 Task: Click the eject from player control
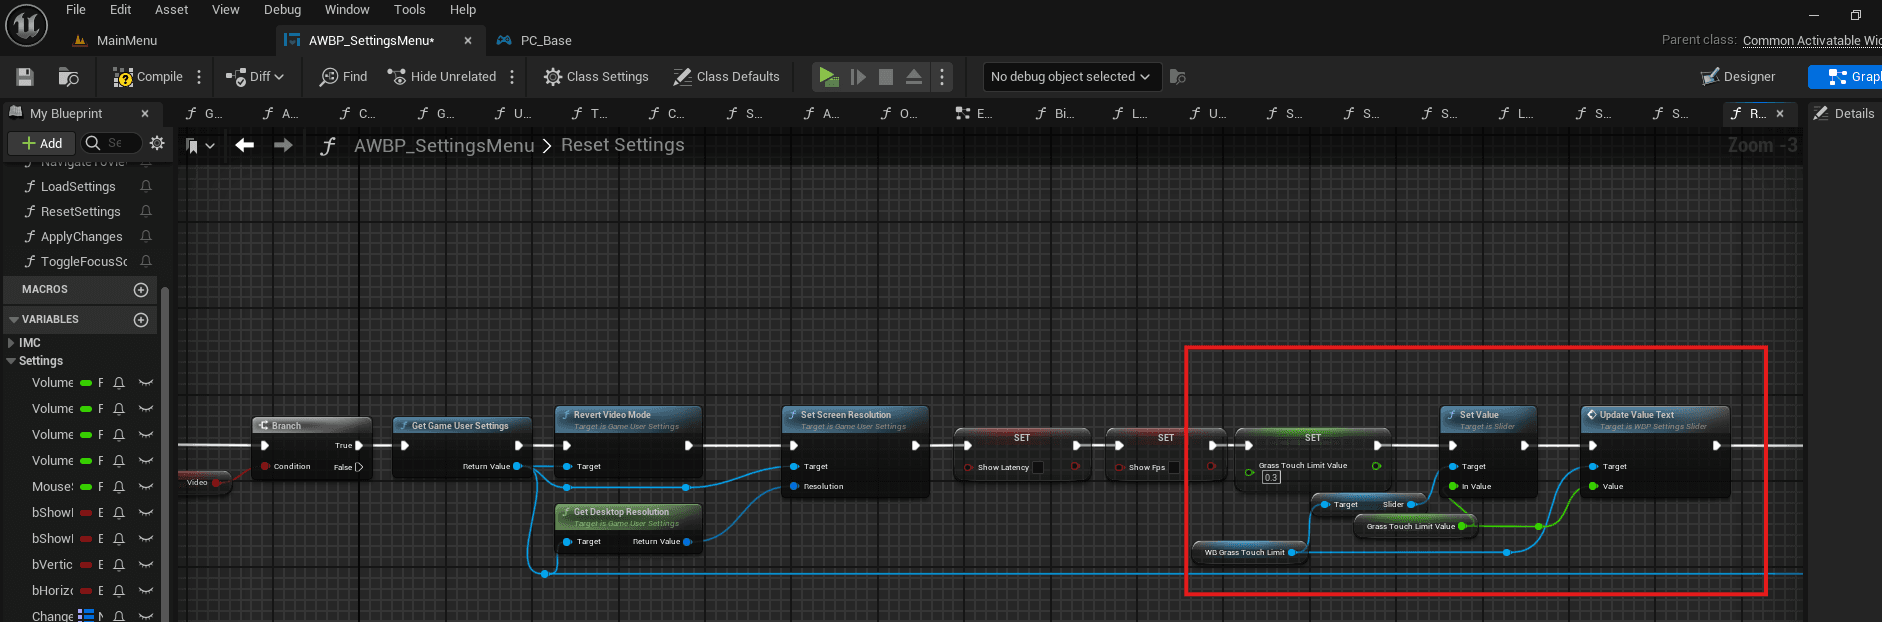(x=914, y=77)
